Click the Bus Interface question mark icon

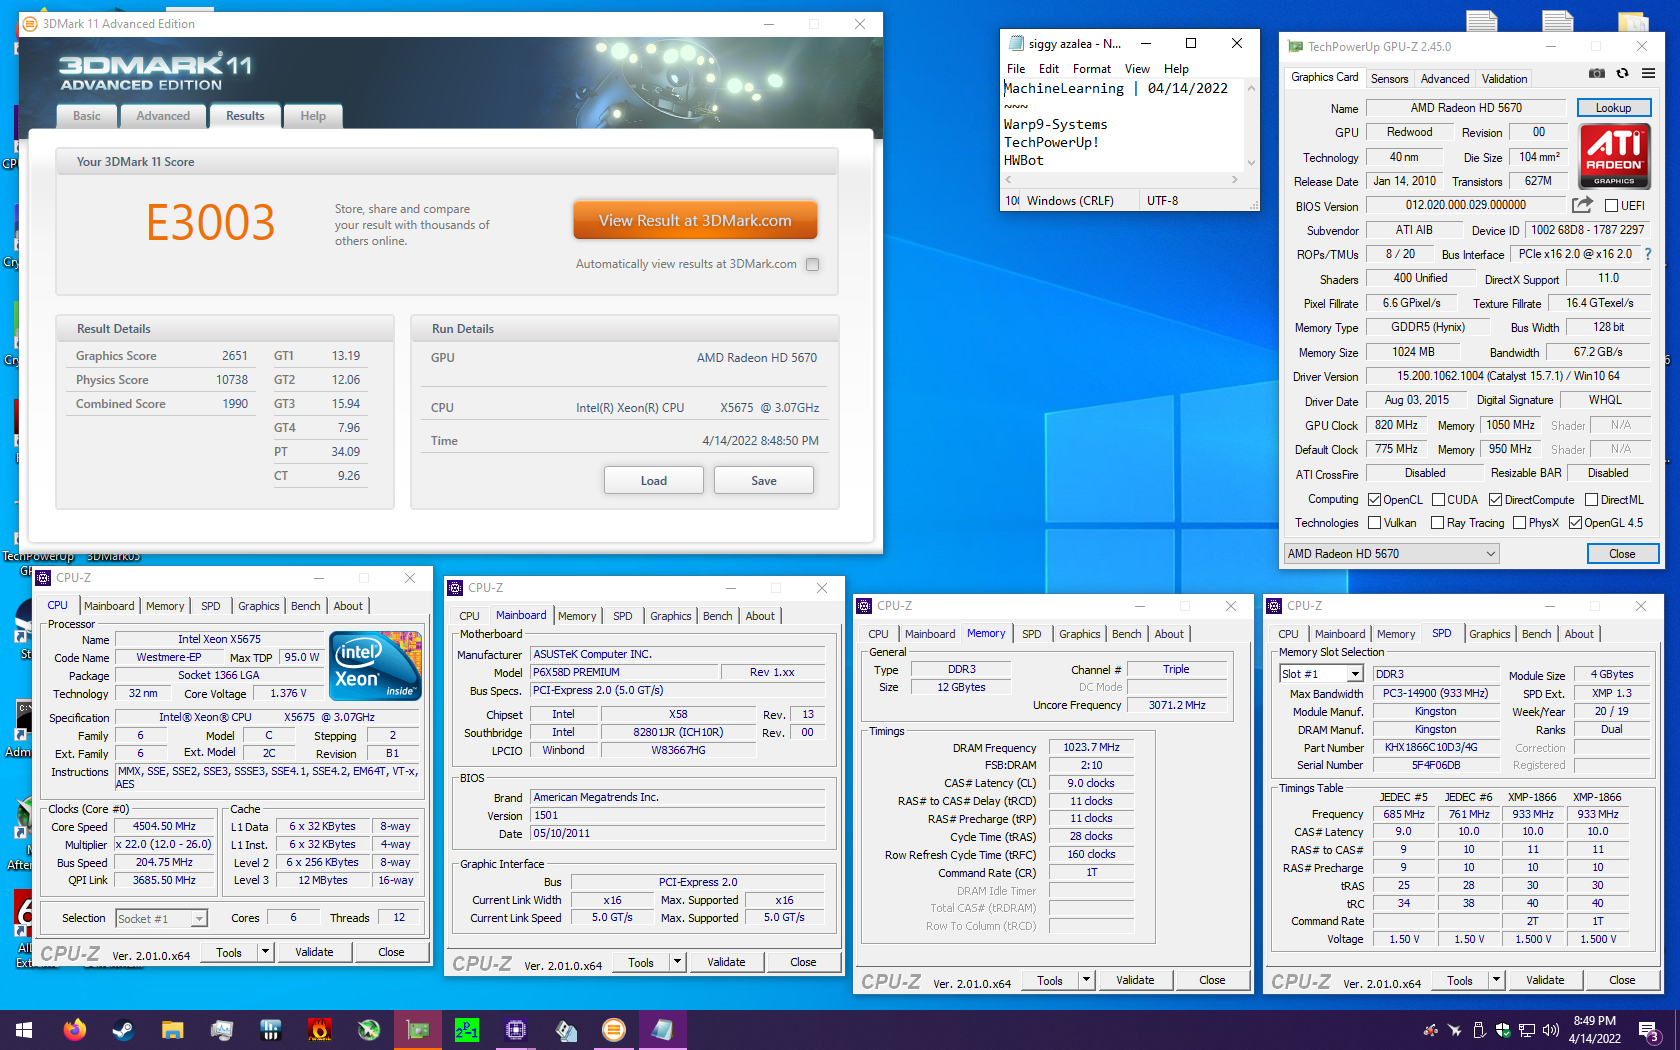point(1648,254)
